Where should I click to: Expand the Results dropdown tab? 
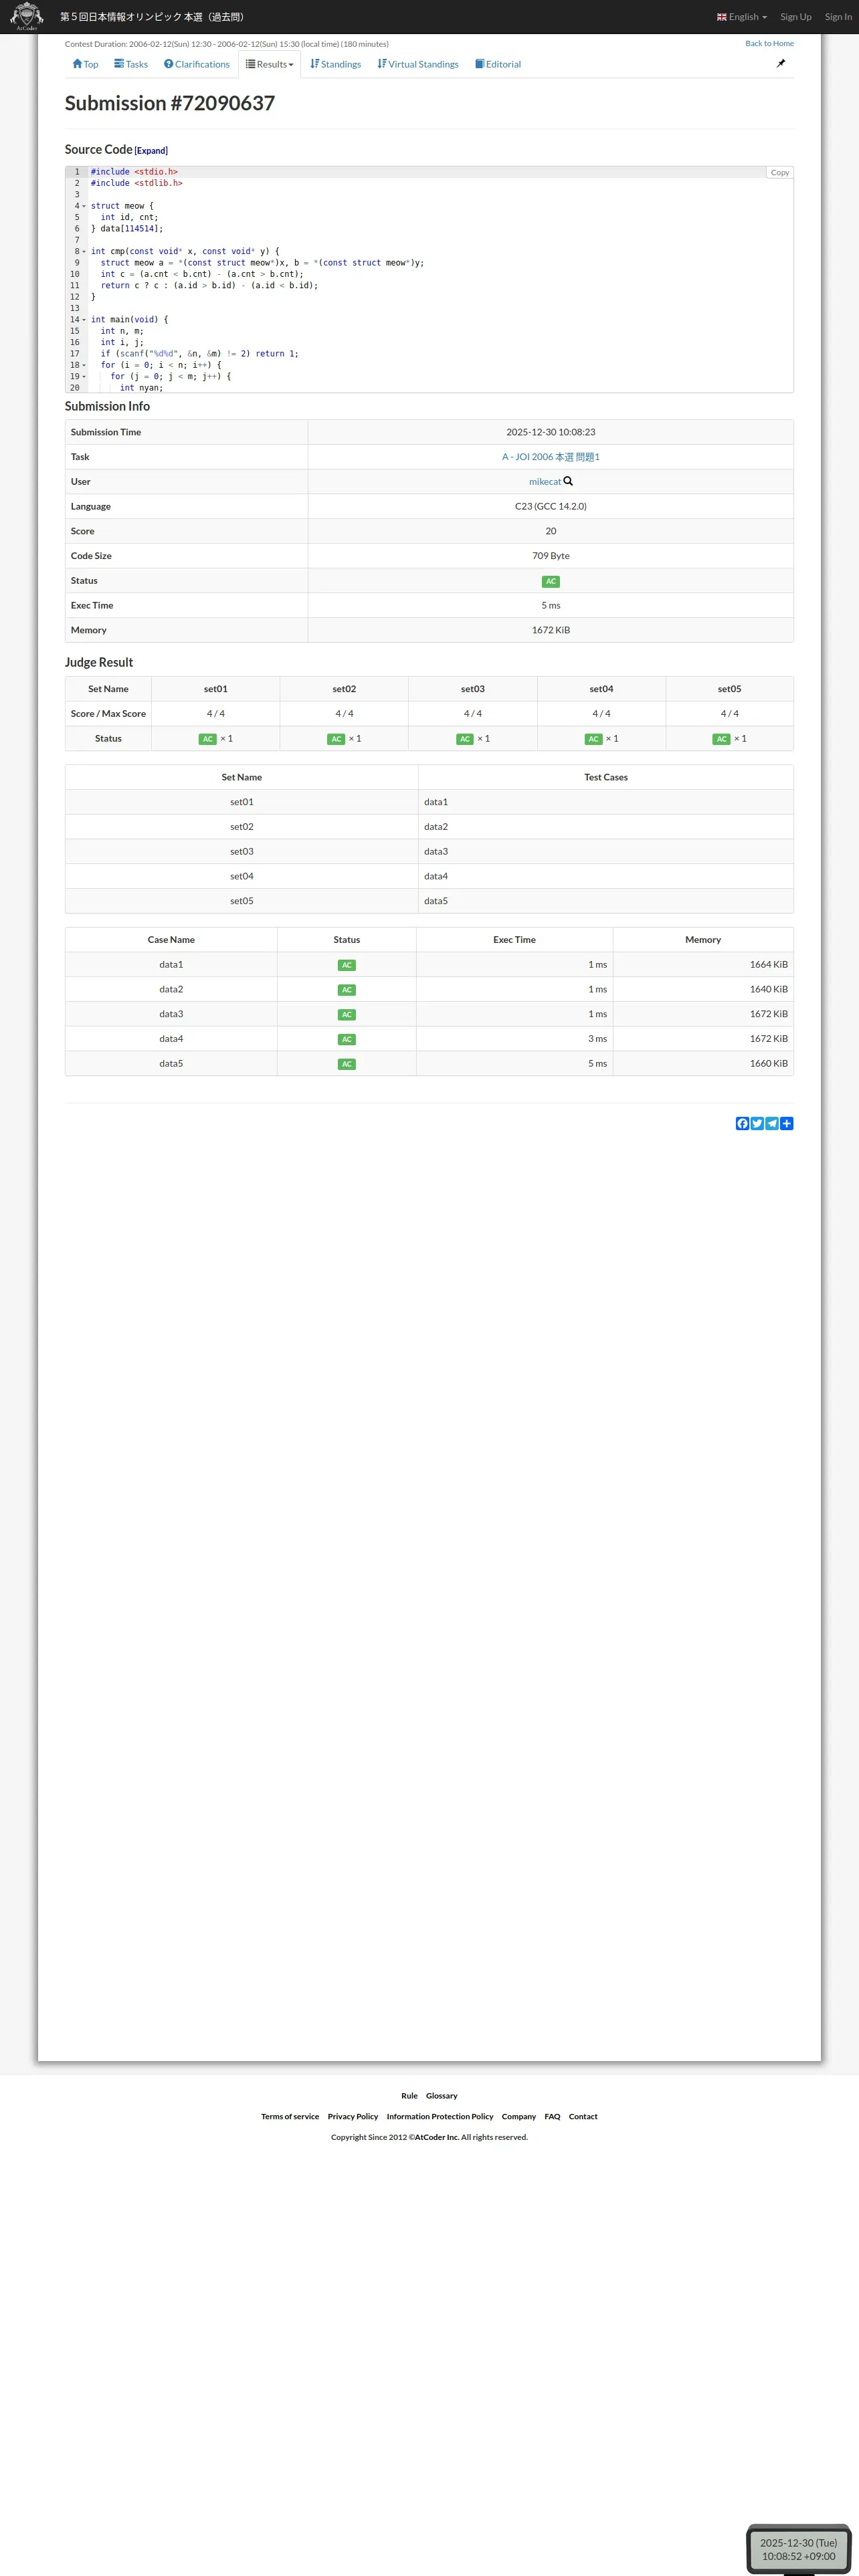[x=270, y=64]
